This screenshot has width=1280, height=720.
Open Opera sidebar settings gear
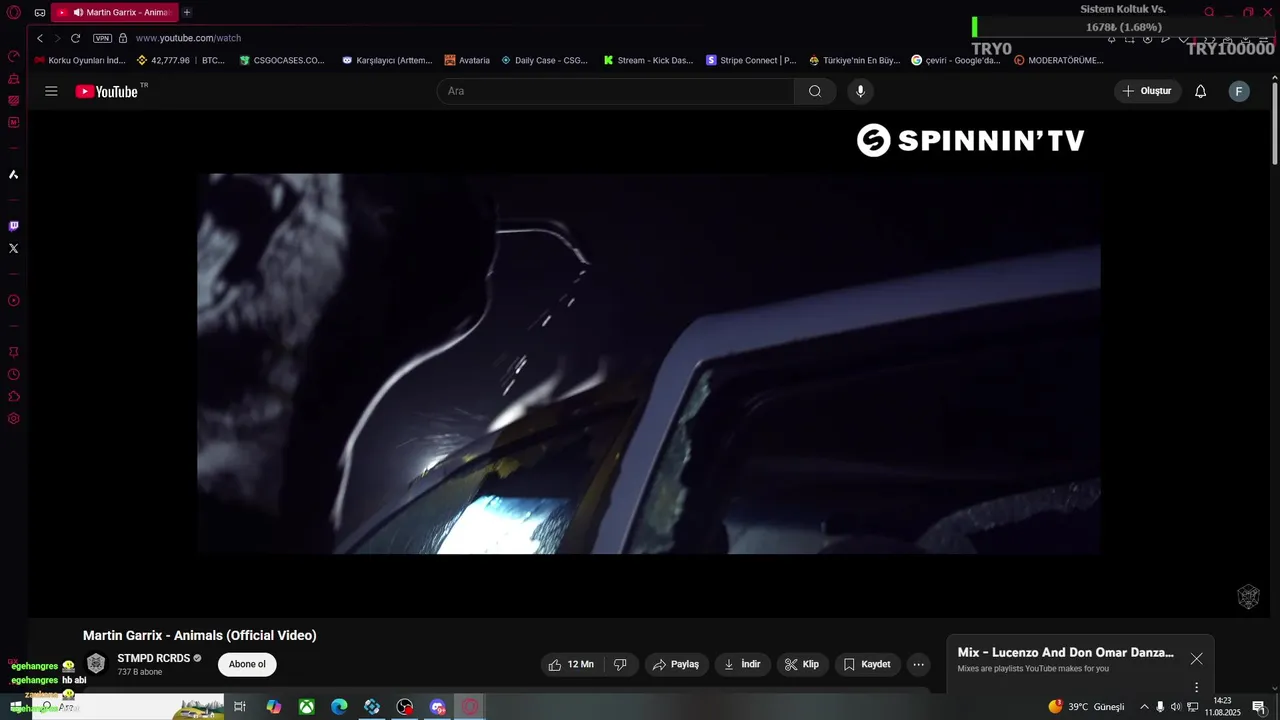point(14,418)
